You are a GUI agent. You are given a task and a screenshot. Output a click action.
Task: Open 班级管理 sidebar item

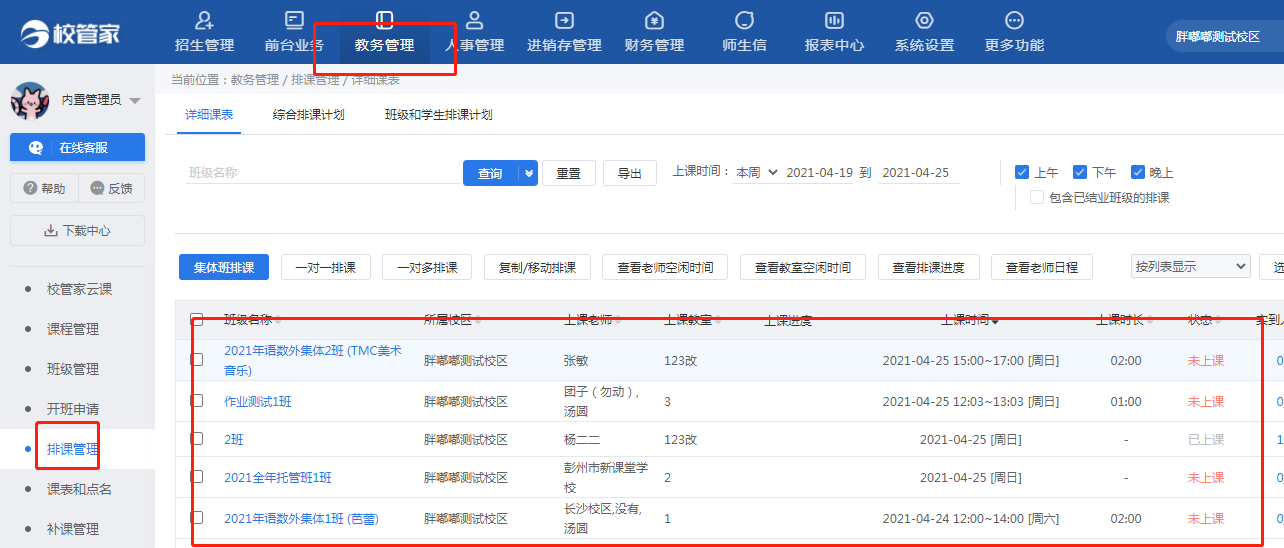click(73, 369)
